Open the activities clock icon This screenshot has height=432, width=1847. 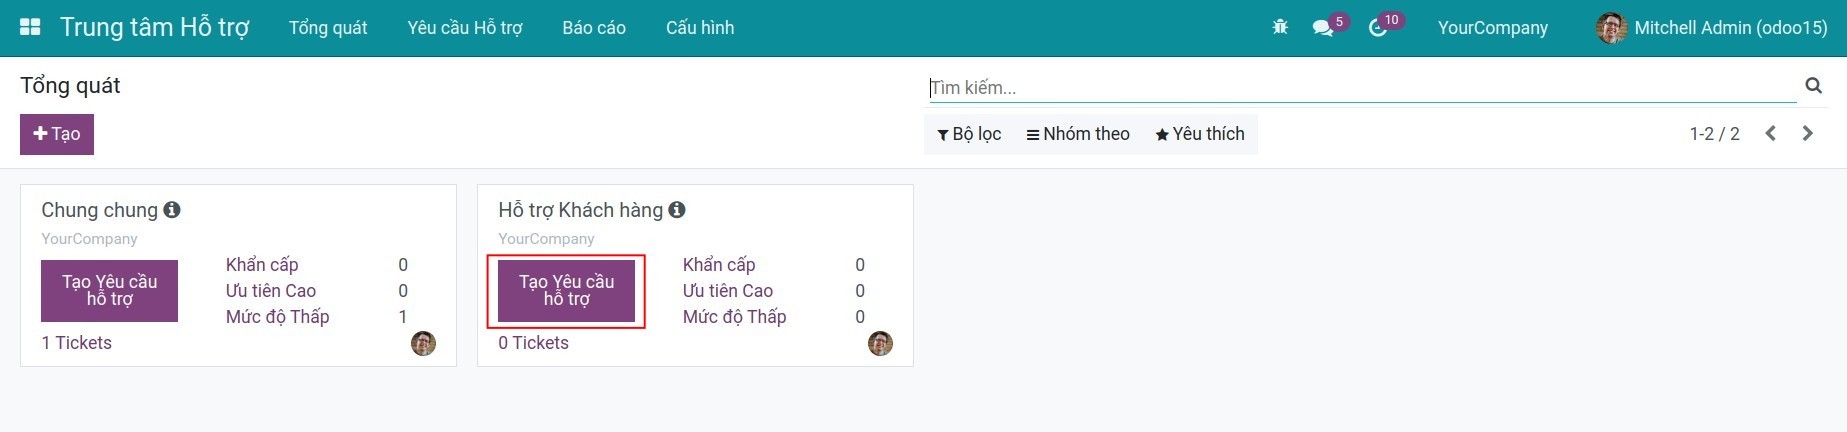[x=1377, y=28]
